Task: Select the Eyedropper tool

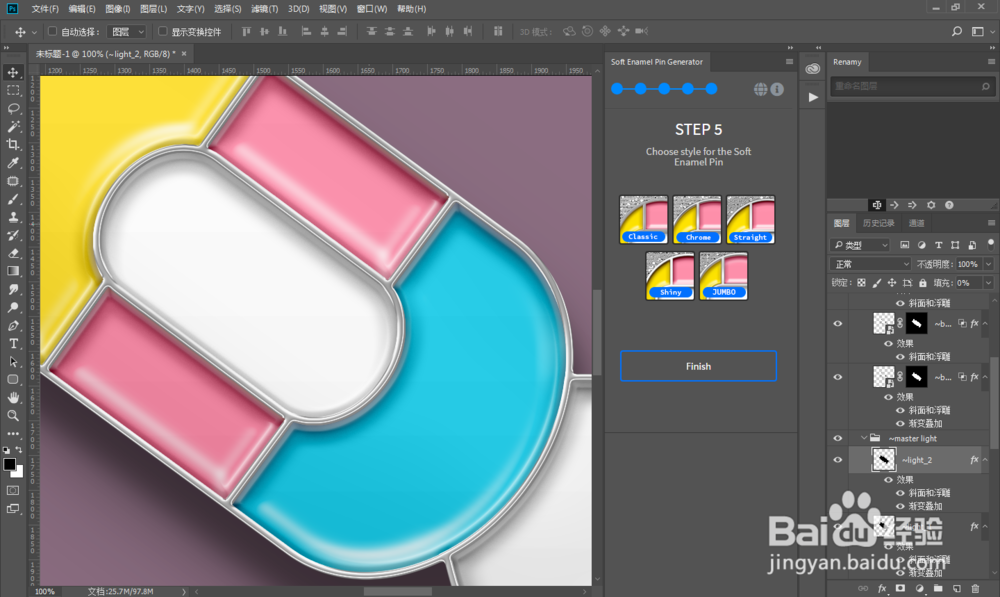Action: pyautogui.click(x=13, y=163)
